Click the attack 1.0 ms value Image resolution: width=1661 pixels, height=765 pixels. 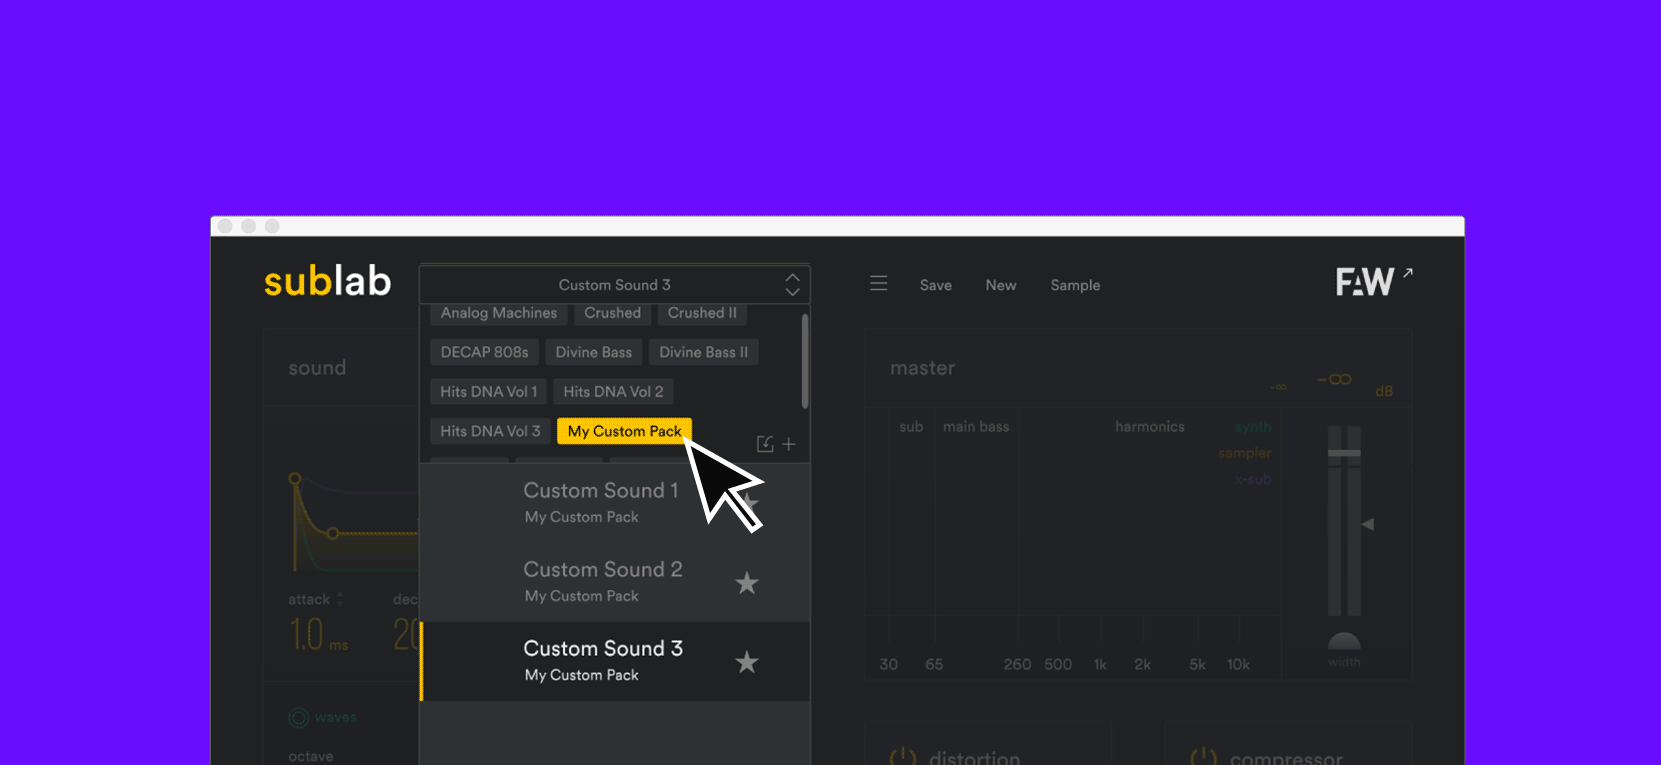[x=318, y=634]
